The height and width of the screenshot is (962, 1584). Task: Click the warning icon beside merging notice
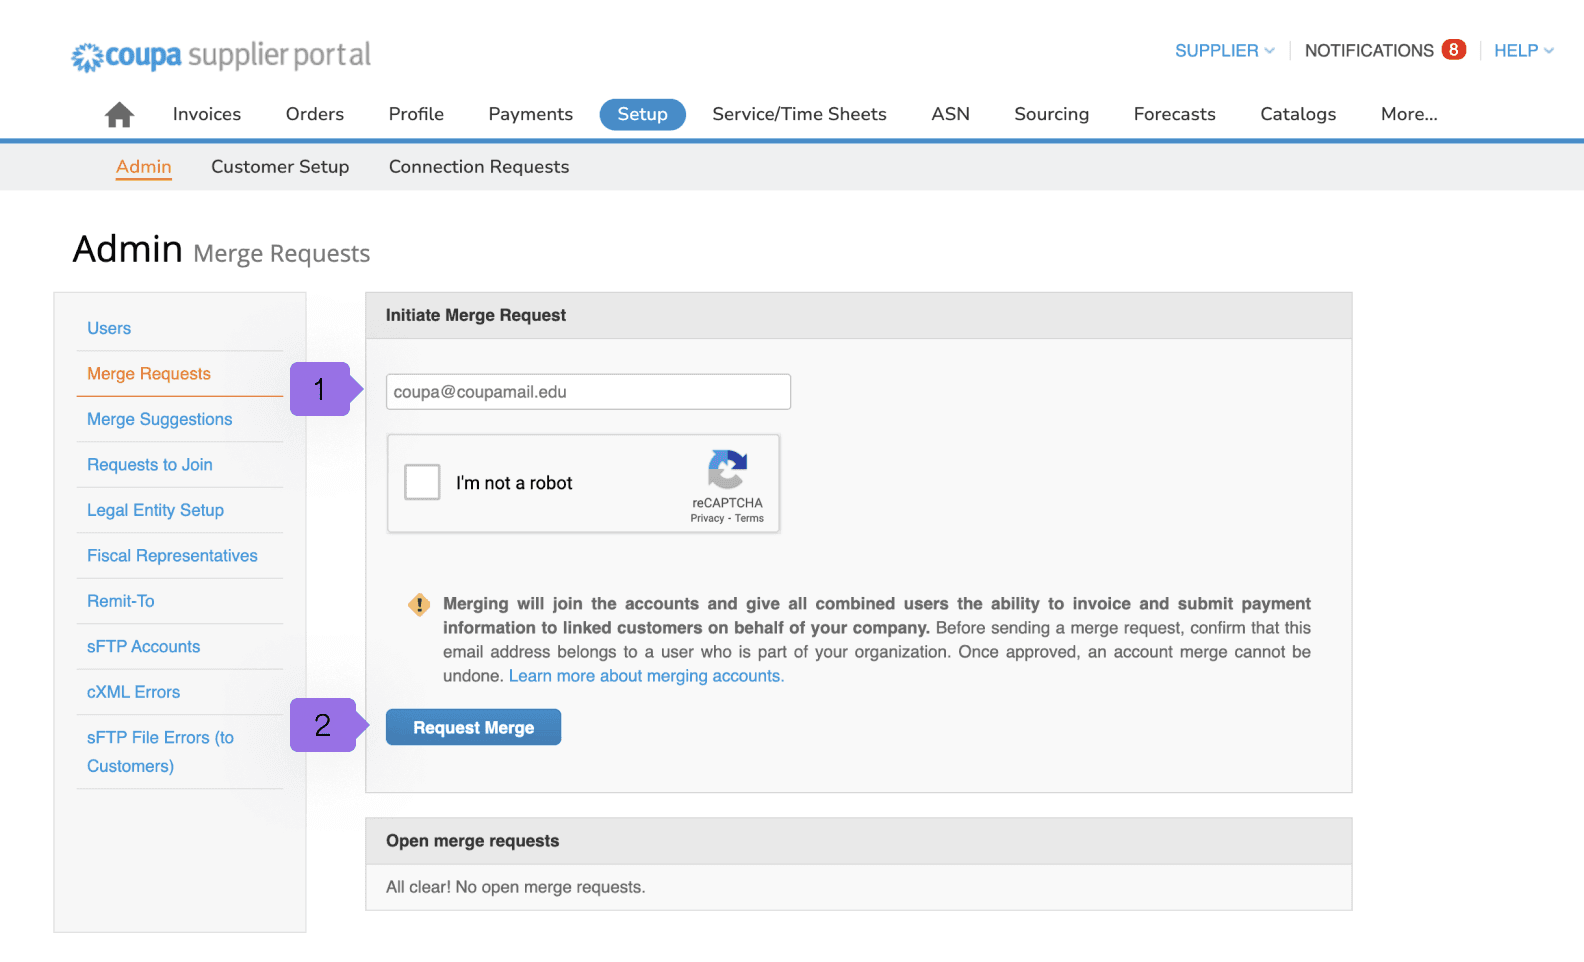419,604
